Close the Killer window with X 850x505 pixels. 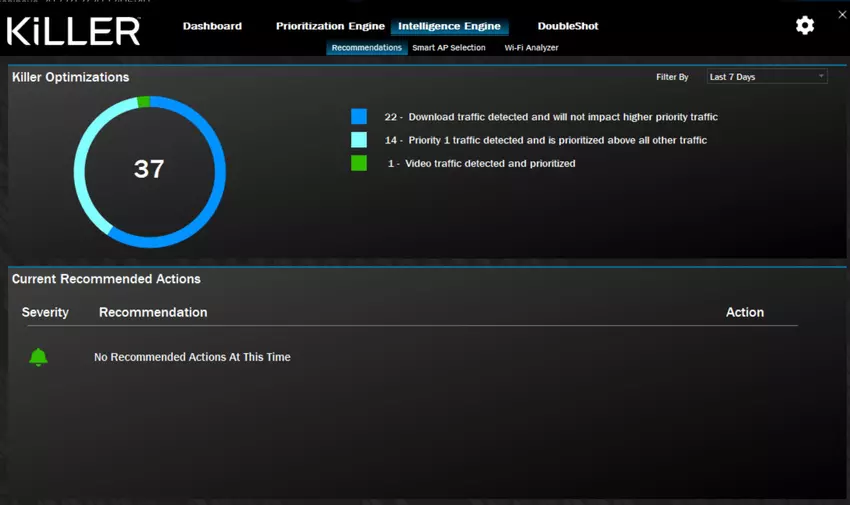[842, 14]
